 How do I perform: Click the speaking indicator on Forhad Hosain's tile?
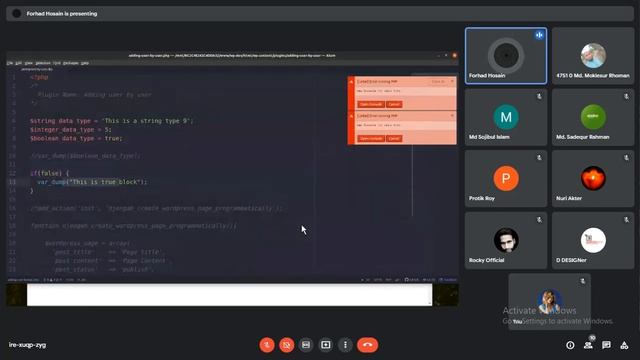539,35
